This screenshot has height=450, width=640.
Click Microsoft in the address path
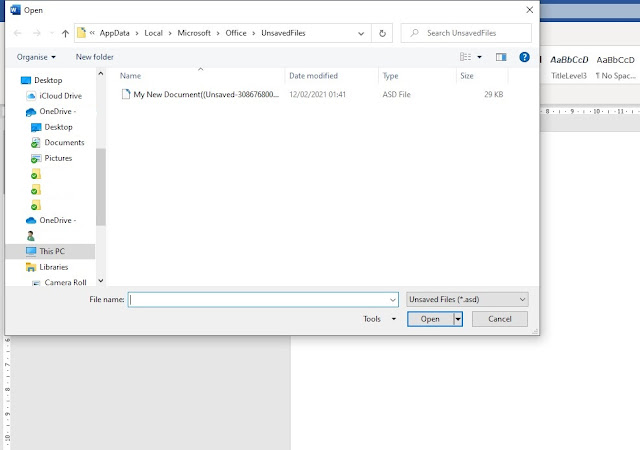[194, 33]
